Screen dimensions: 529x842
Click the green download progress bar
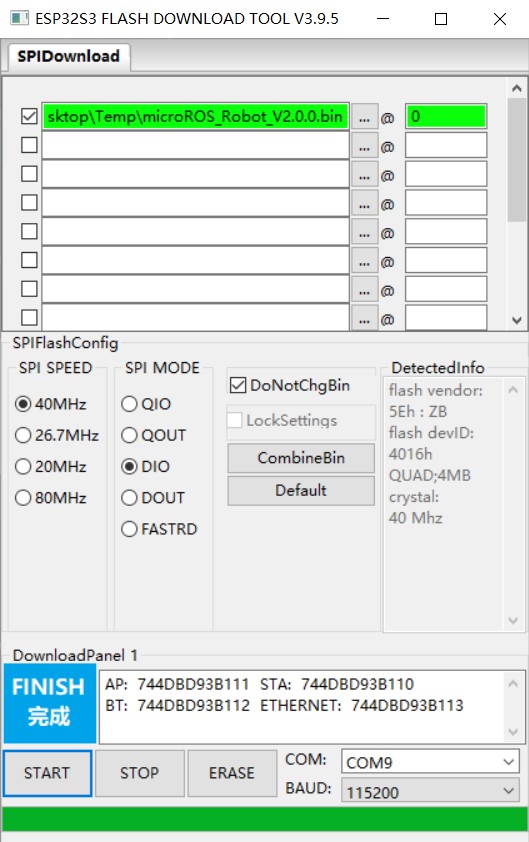[x=264, y=820]
